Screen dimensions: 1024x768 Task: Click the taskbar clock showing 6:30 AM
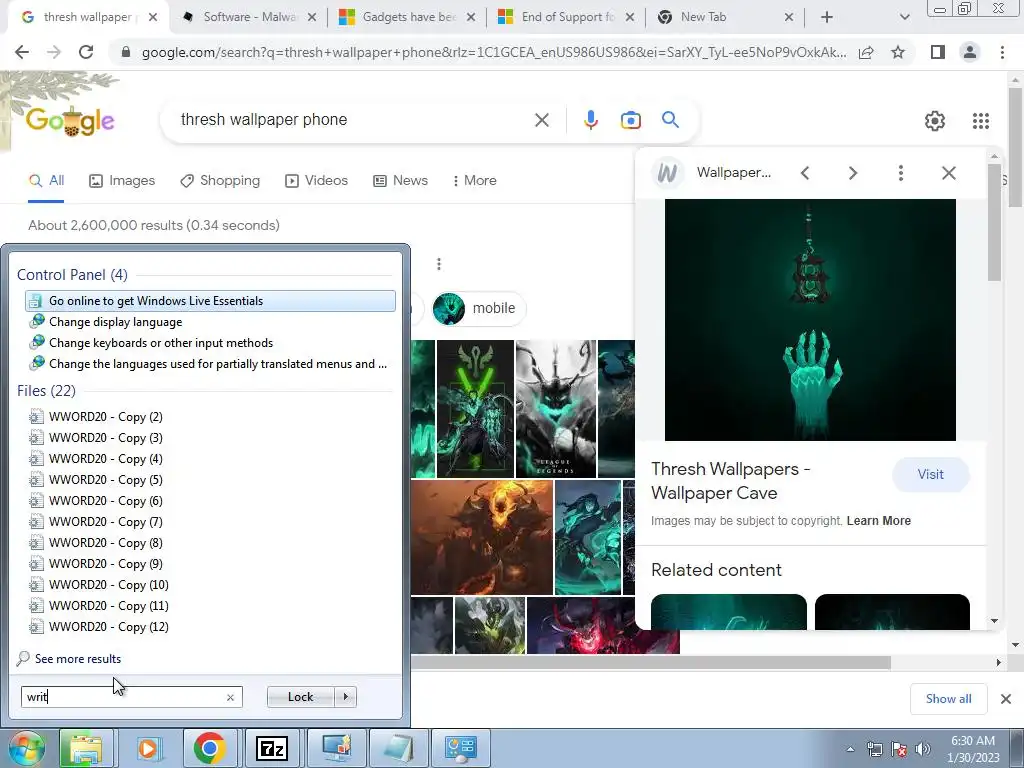click(x=972, y=749)
